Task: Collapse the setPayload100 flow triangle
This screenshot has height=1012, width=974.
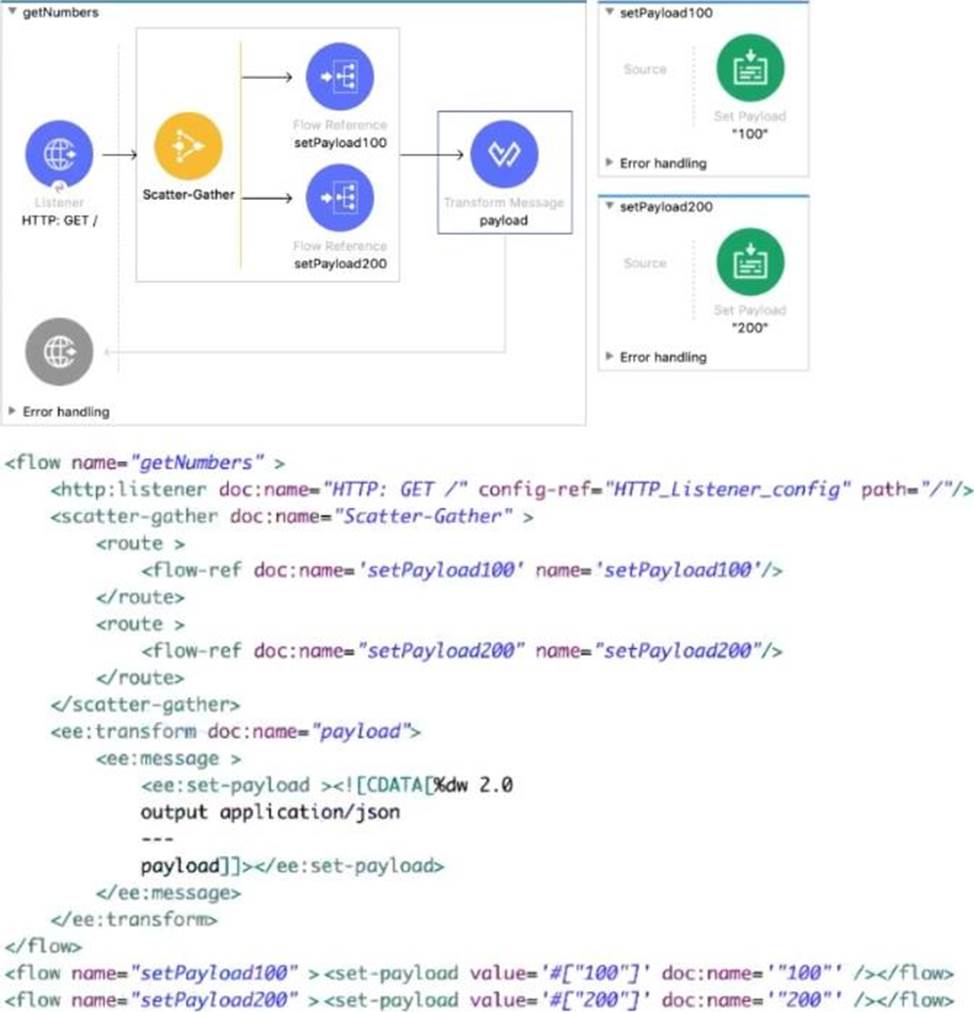Action: (x=610, y=13)
